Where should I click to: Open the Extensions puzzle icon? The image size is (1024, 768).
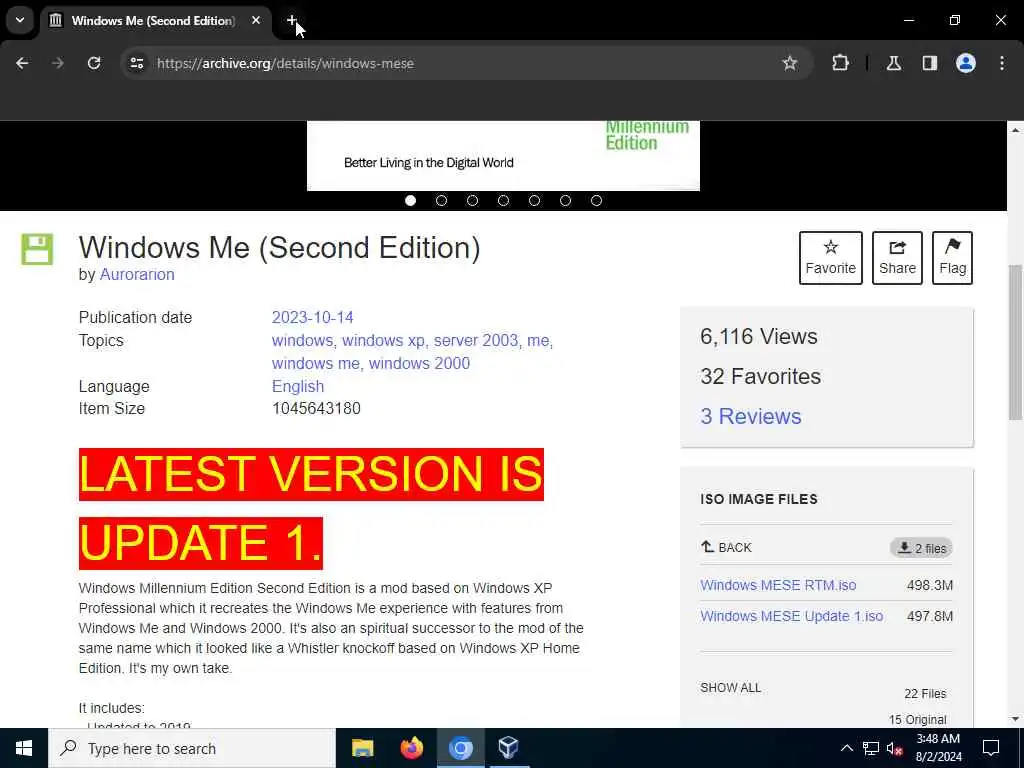coord(840,63)
